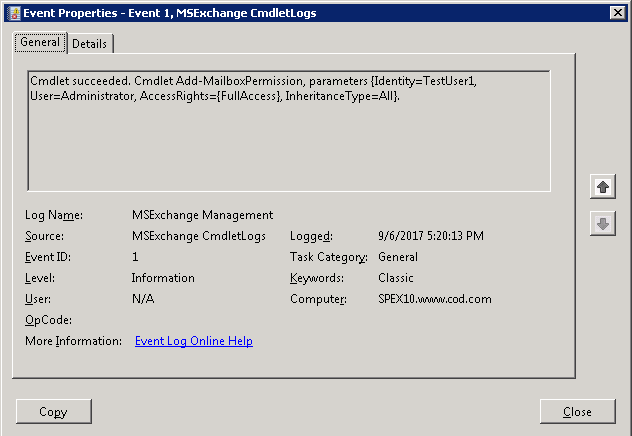The width and height of the screenshot is (632, 436).
Task: Click the Copy button
Action: tap(54, 411)
